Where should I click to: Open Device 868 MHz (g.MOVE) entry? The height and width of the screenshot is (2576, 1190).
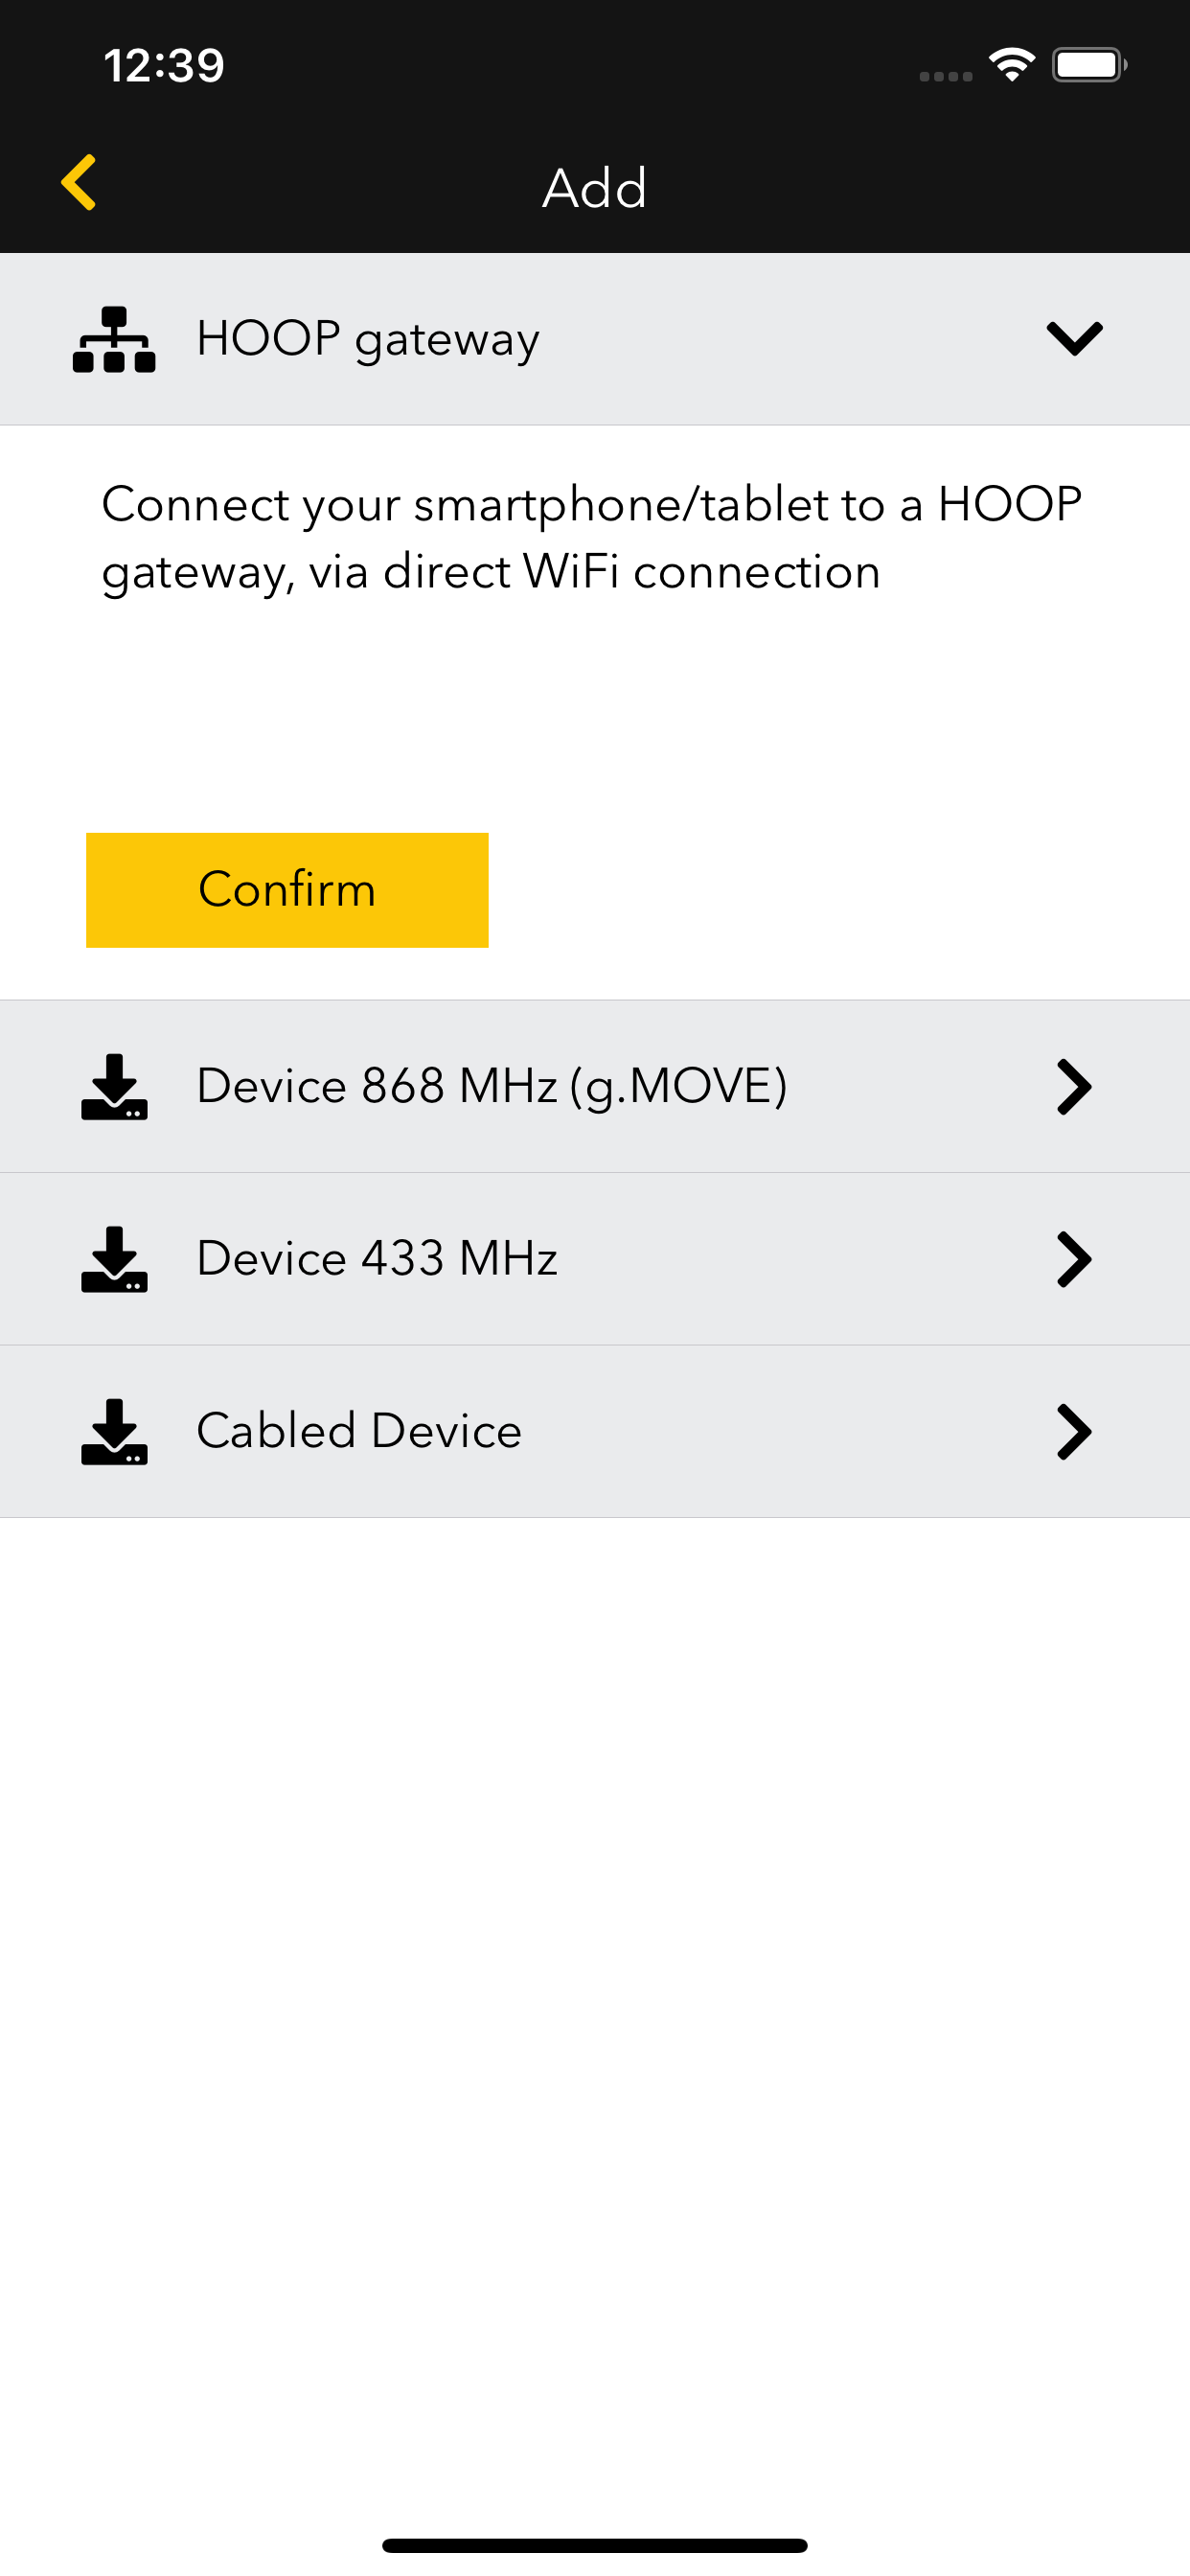[x=492, y=1086]
